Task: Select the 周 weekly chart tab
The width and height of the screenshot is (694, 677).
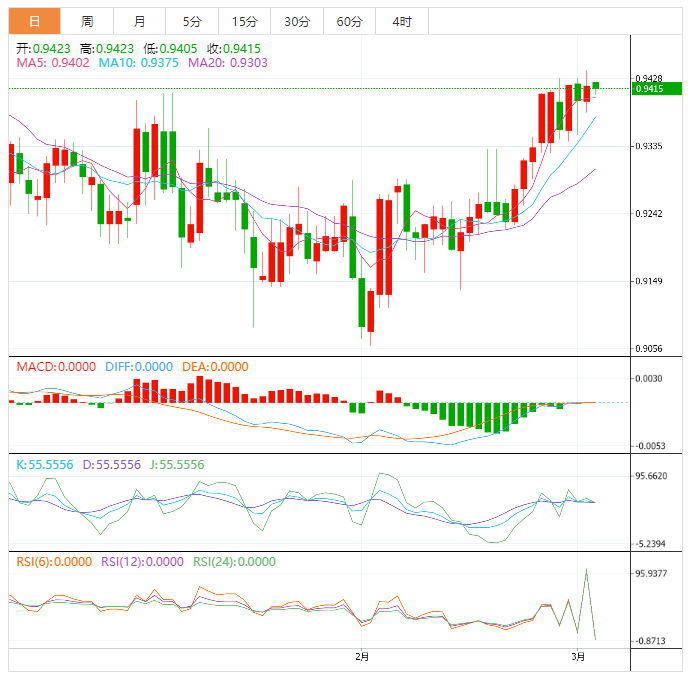Action: pos(87,21)
